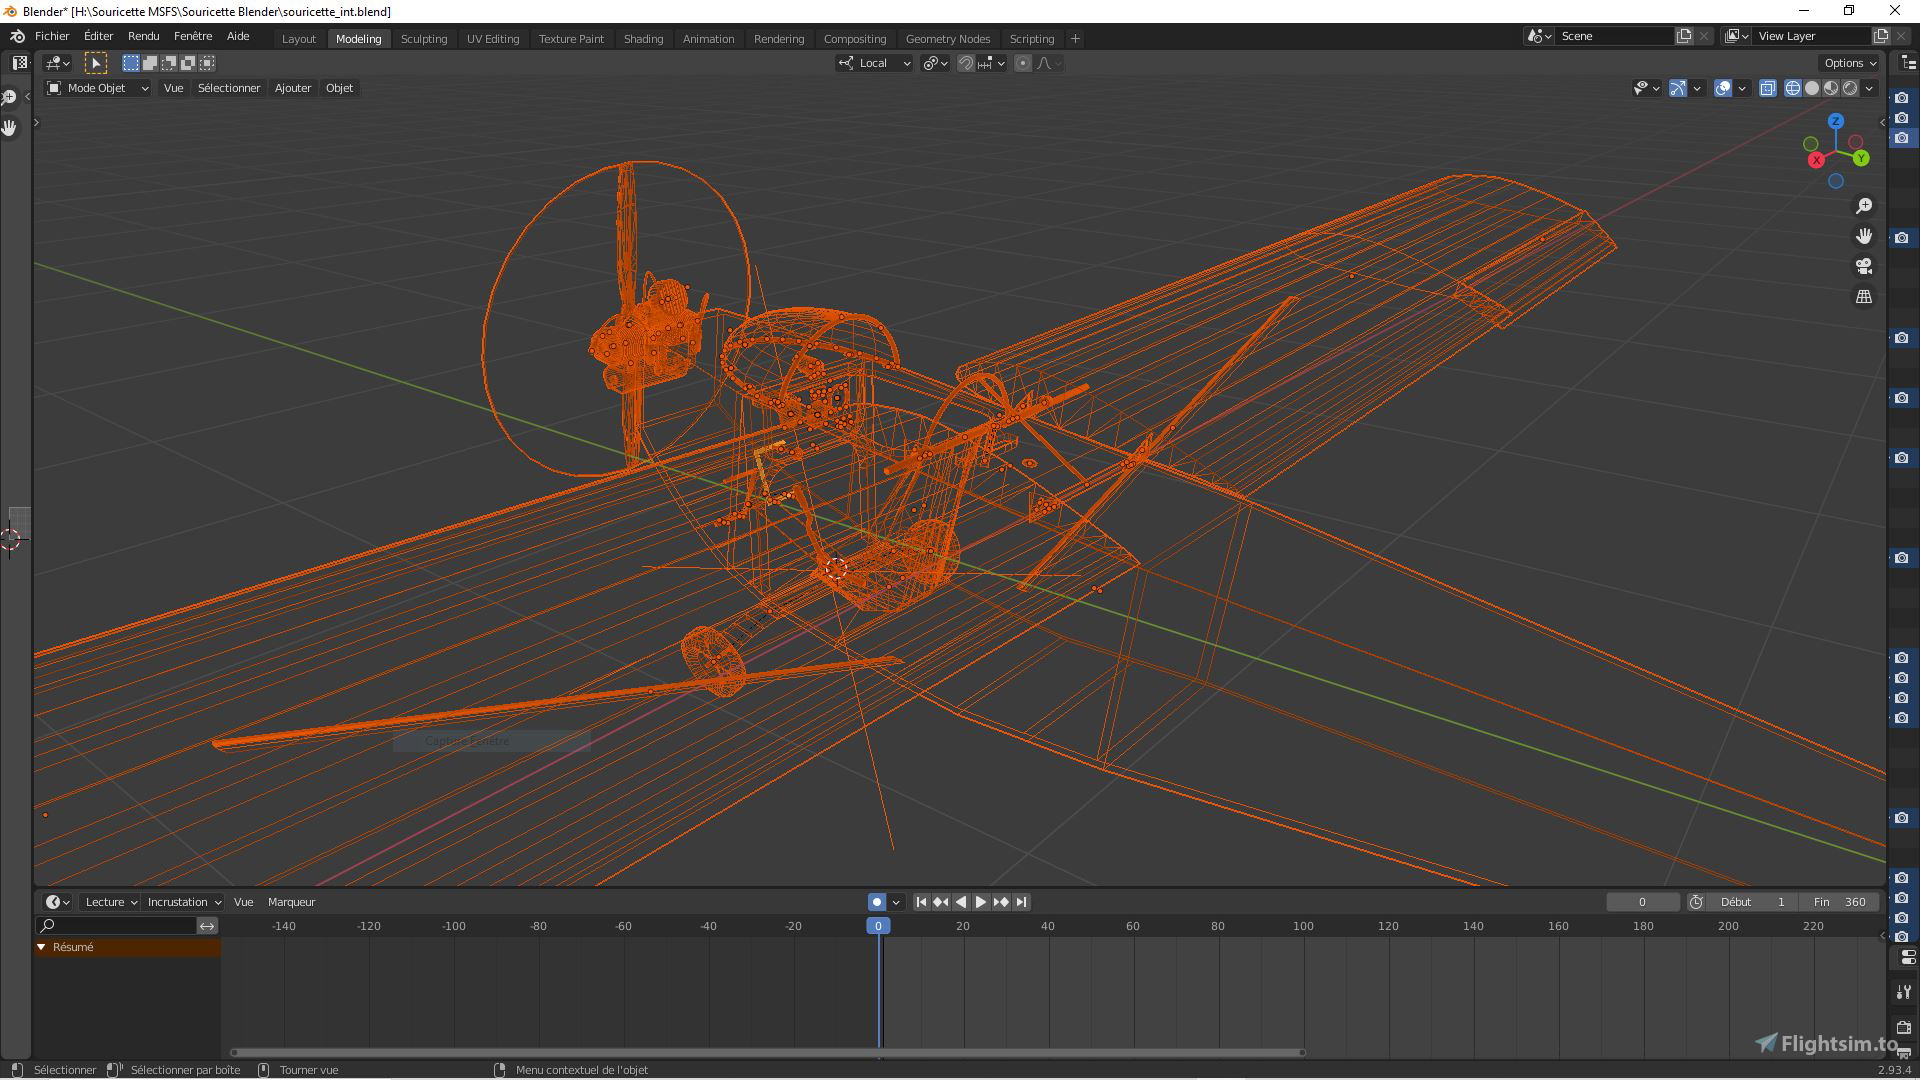The width and height of the screenshot is (1920, 1080).
Task: Click the new scene copy icon
Action: 1684,36
